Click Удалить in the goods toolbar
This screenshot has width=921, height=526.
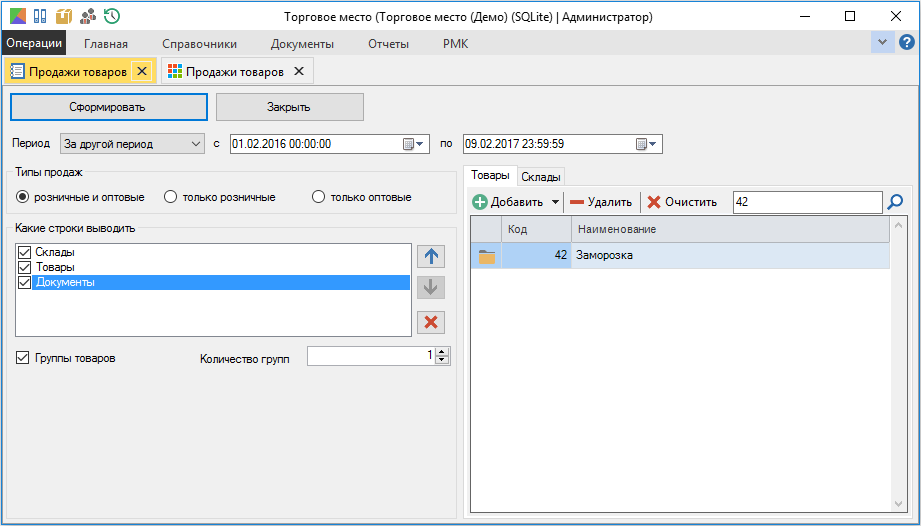tap(601, 202)
